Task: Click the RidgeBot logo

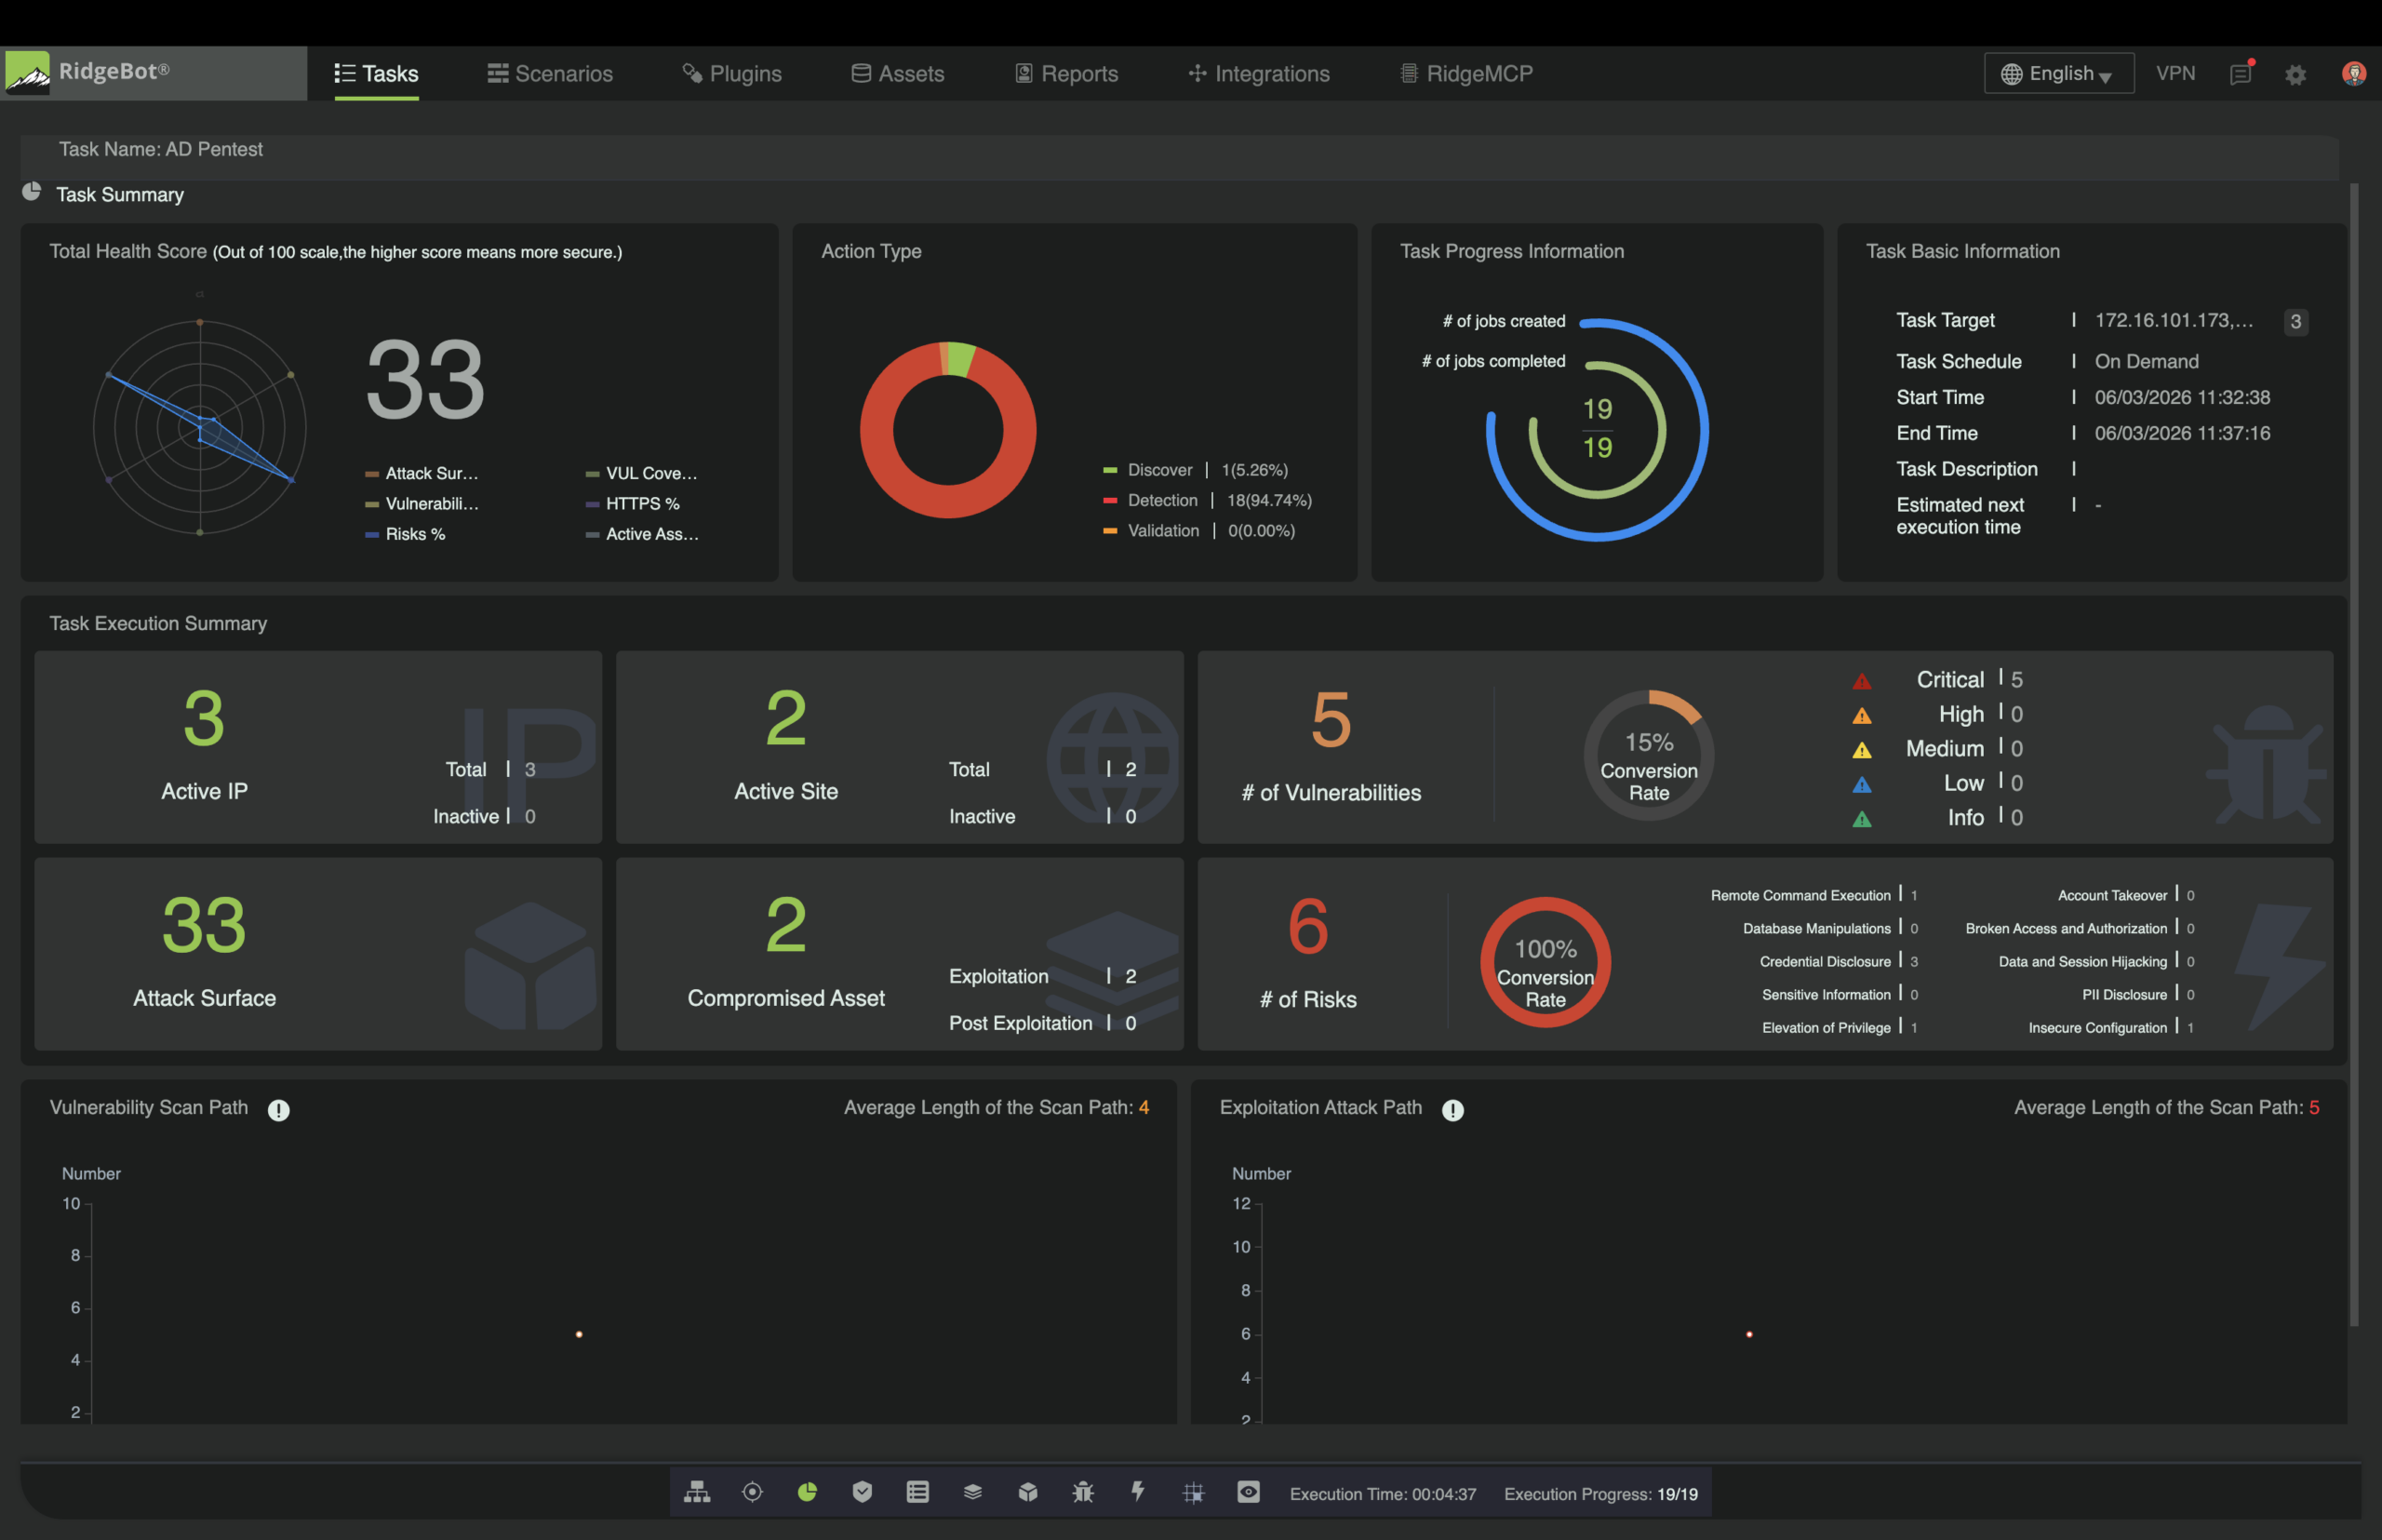Action: click(x=27, y=73)
